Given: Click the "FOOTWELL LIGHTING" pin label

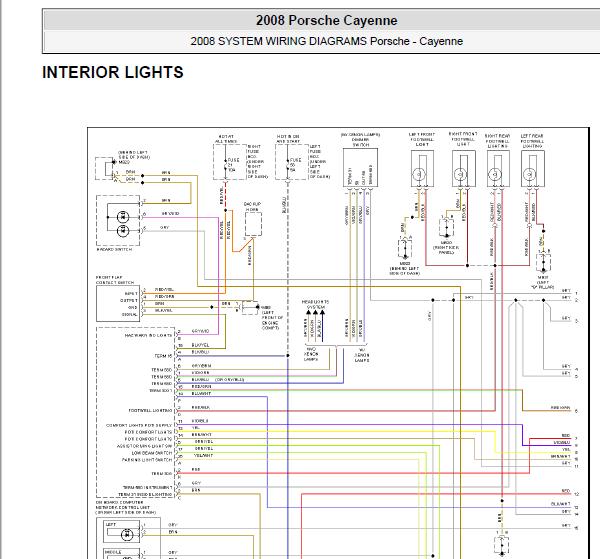Looking at the screenshot, I should pos(150,410).
